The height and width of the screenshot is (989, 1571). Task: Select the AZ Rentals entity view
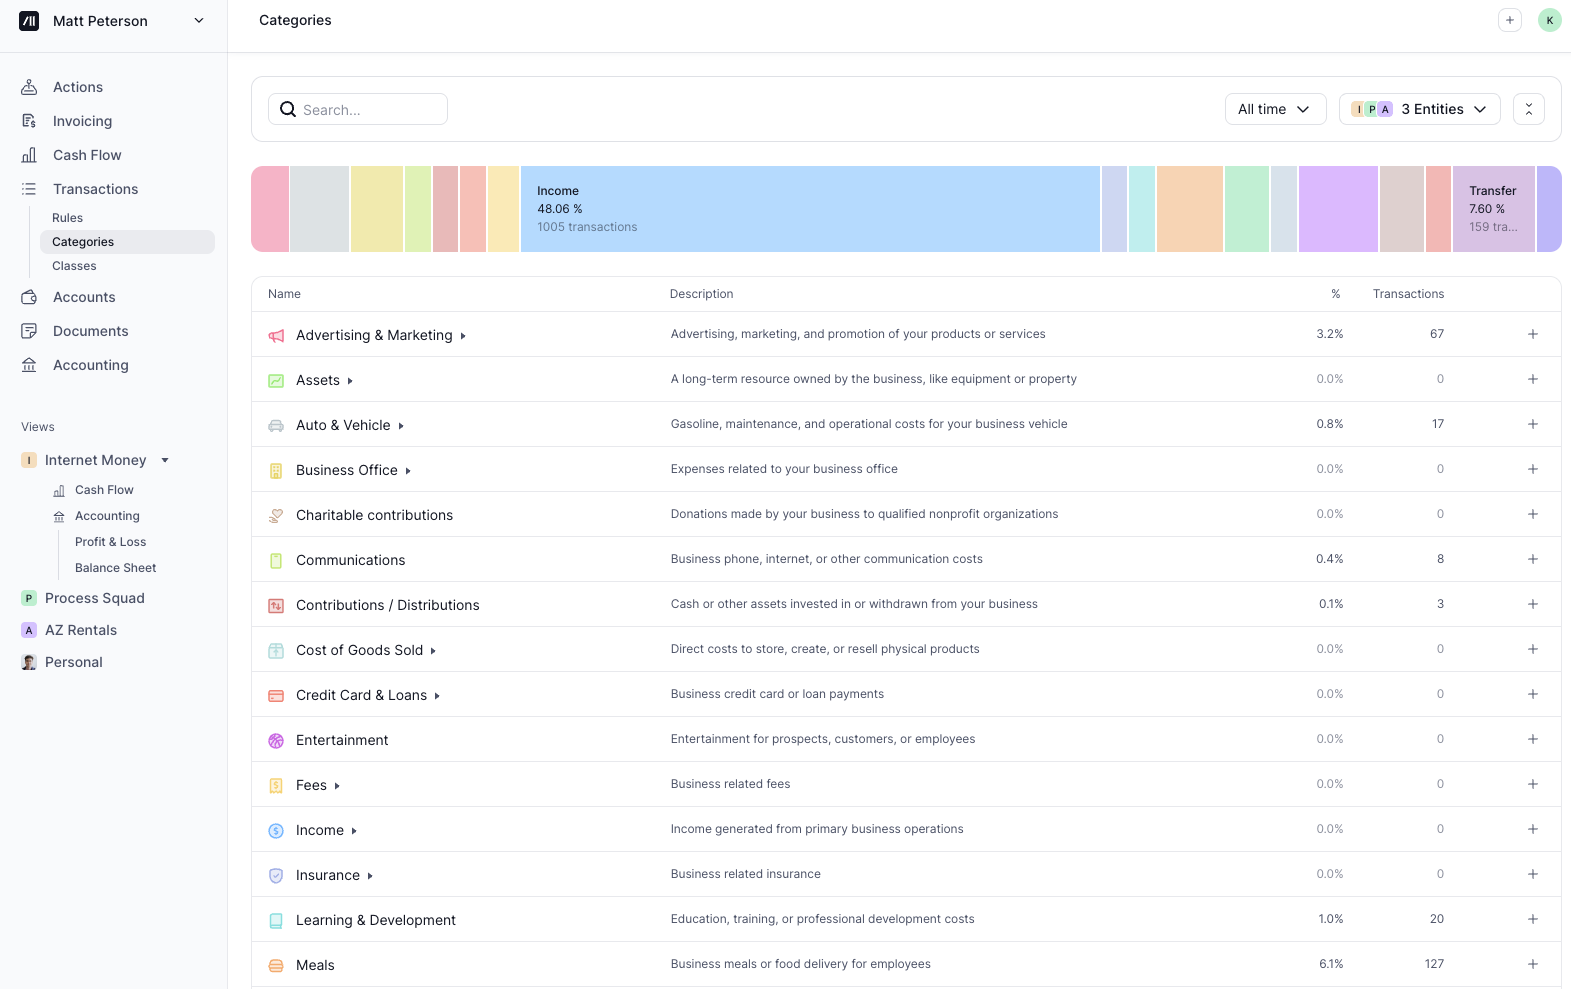(81, 630)
